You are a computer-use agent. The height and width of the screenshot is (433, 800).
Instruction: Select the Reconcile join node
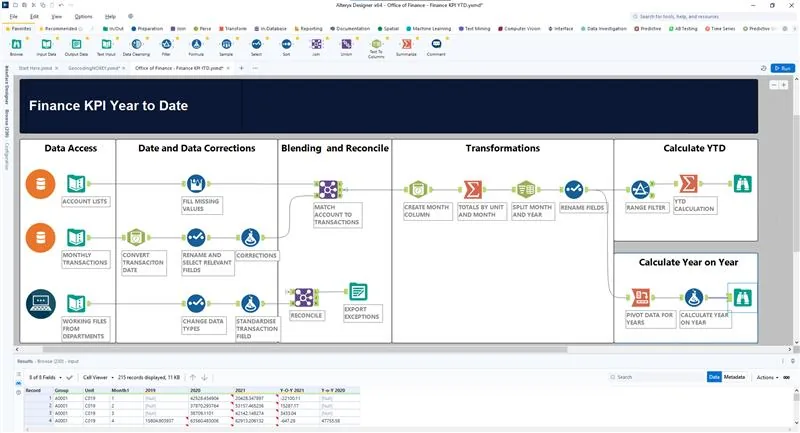pyautogui.click(x=304, y=297)
